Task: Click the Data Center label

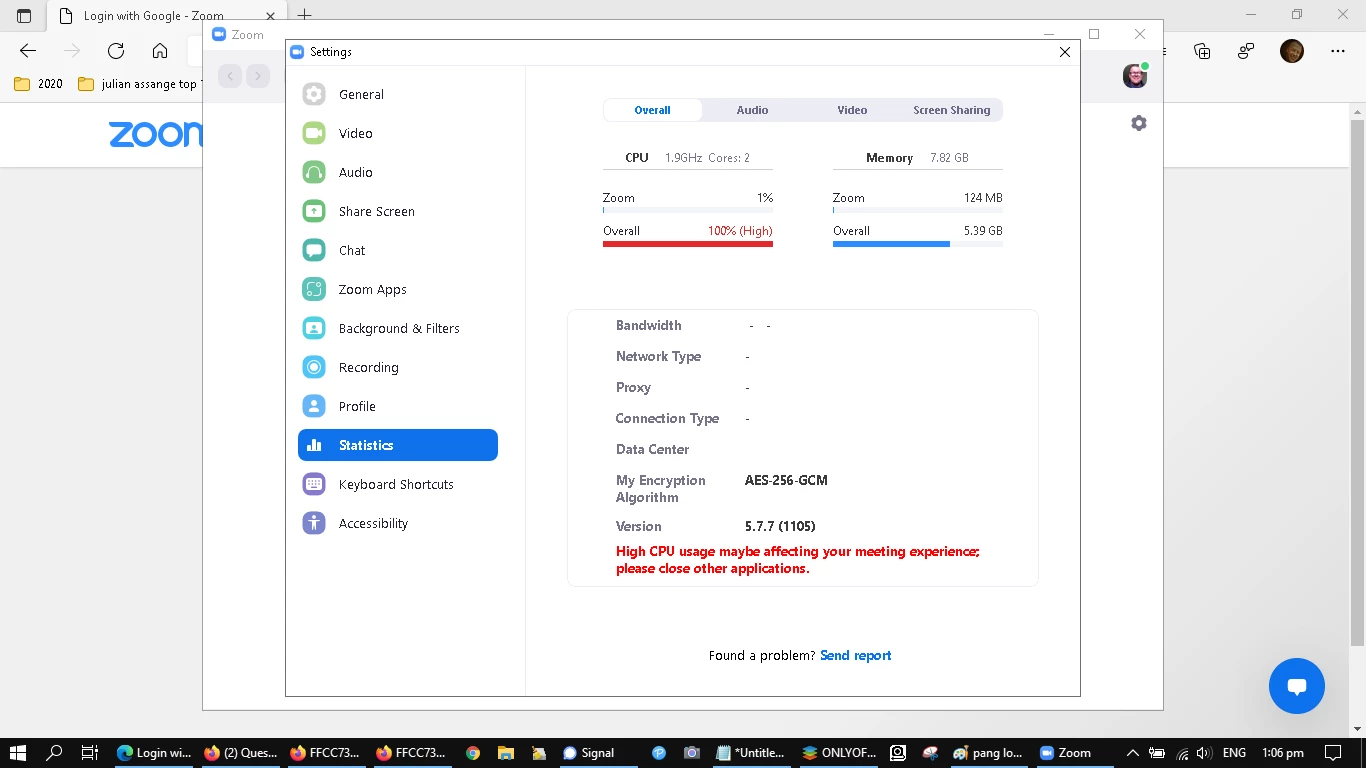Action: (652, 449)
